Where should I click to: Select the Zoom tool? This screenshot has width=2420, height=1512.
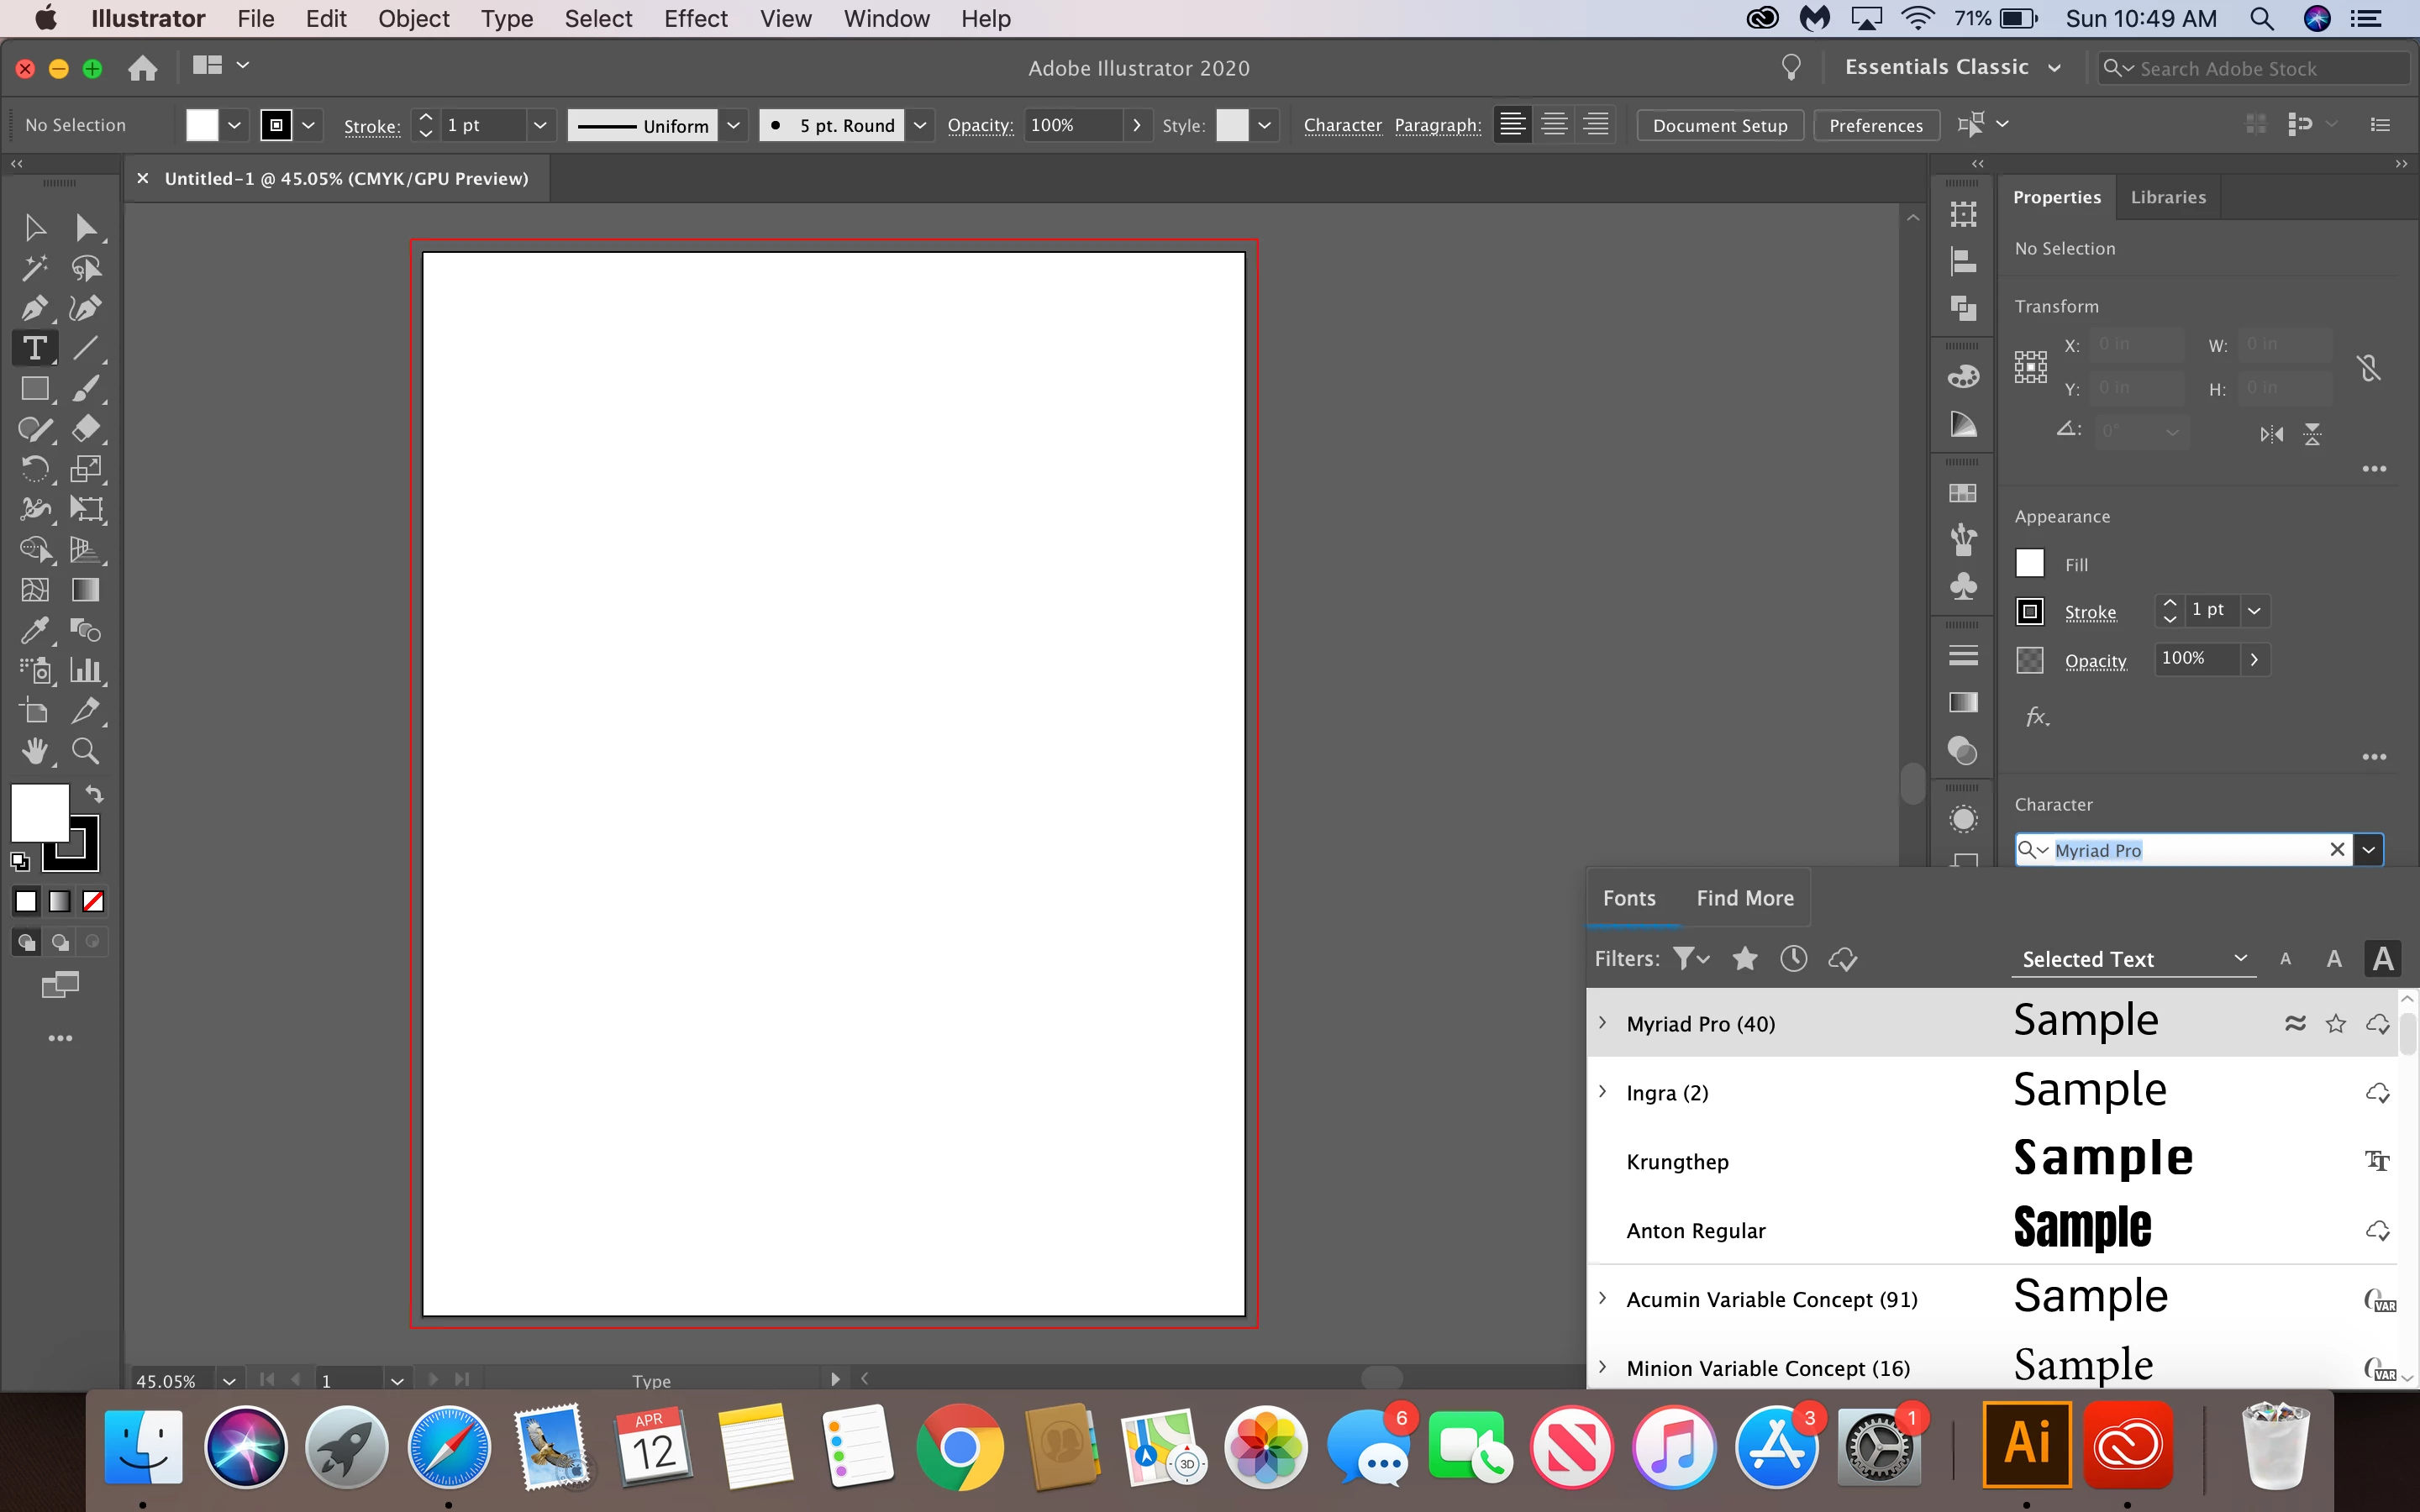tap(85, 751)
